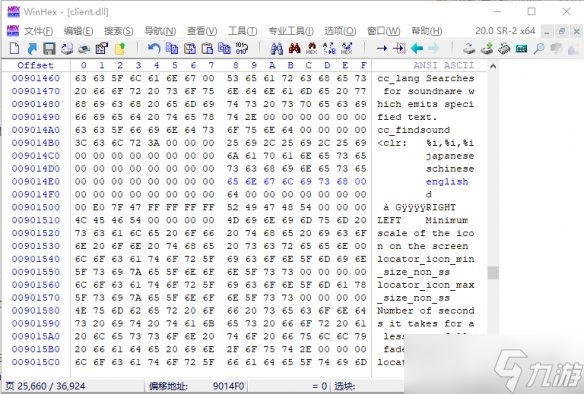This screenshot has height=394, width=584.
Task: Open the 搜索(S) menu
Action: tap(118, 31)
